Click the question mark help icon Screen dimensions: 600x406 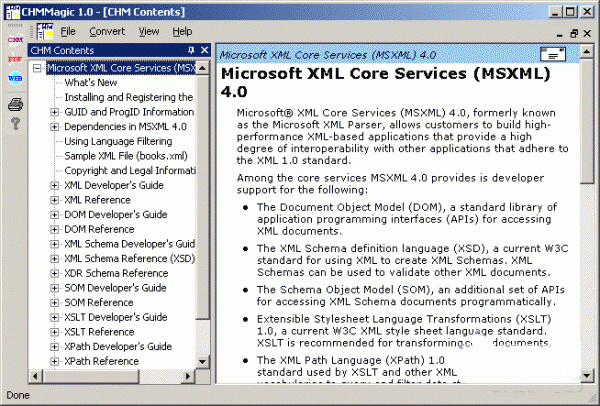[x=14, y=124]
